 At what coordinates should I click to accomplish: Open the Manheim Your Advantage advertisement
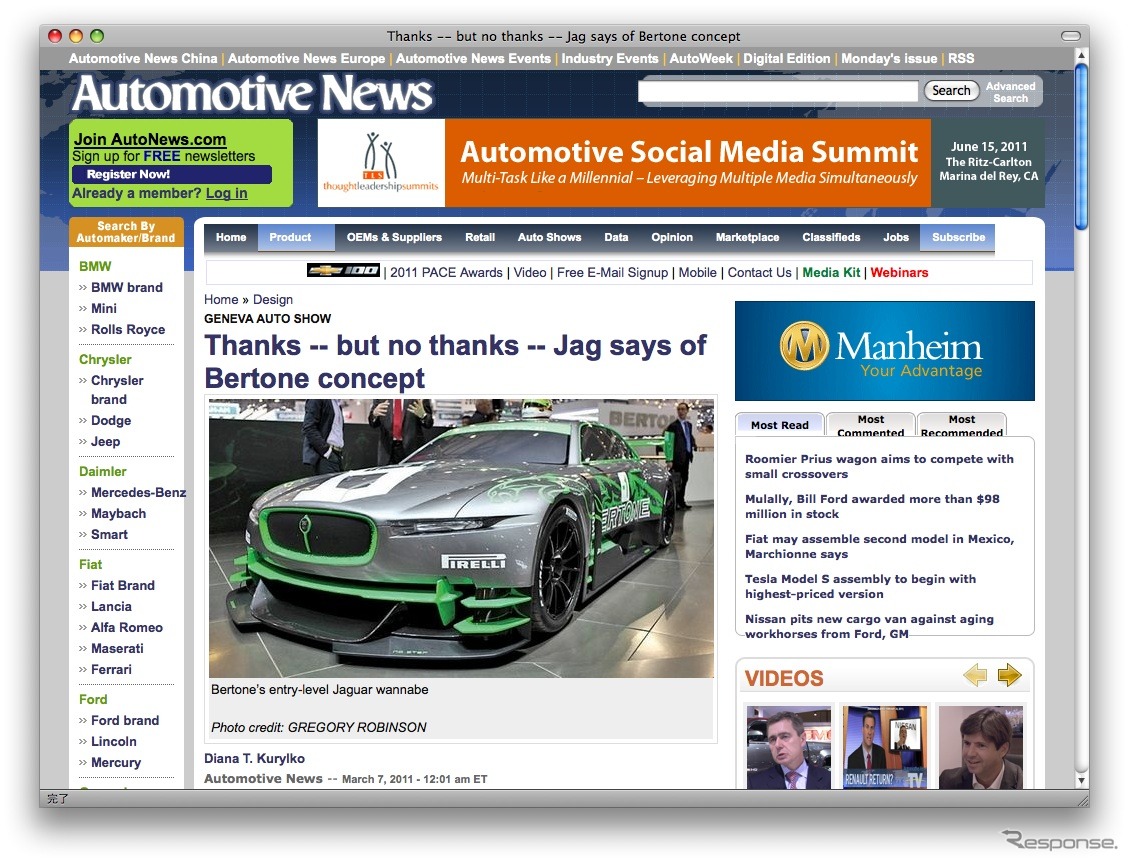(884, 351)
